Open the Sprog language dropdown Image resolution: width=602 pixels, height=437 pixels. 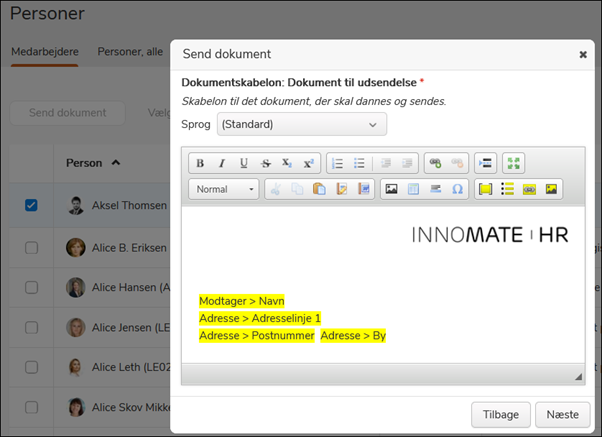point(301,125)
